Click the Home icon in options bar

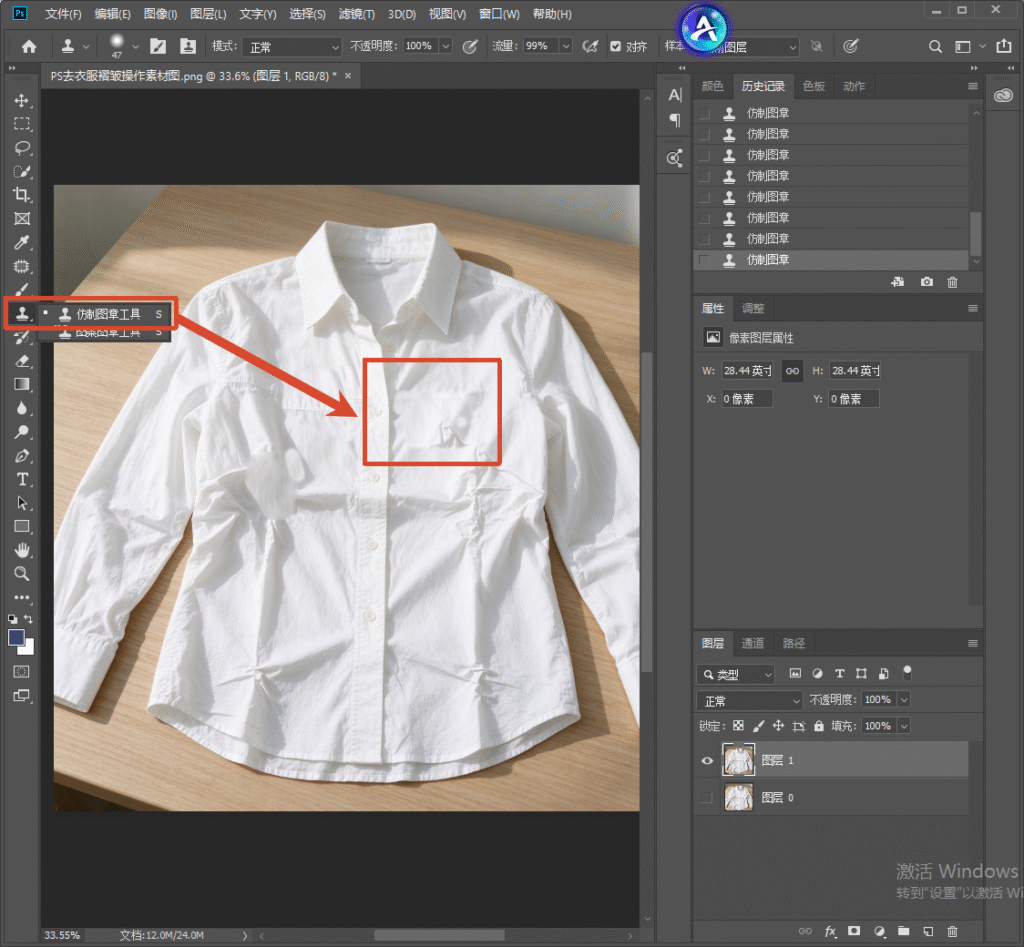[29, 46]
